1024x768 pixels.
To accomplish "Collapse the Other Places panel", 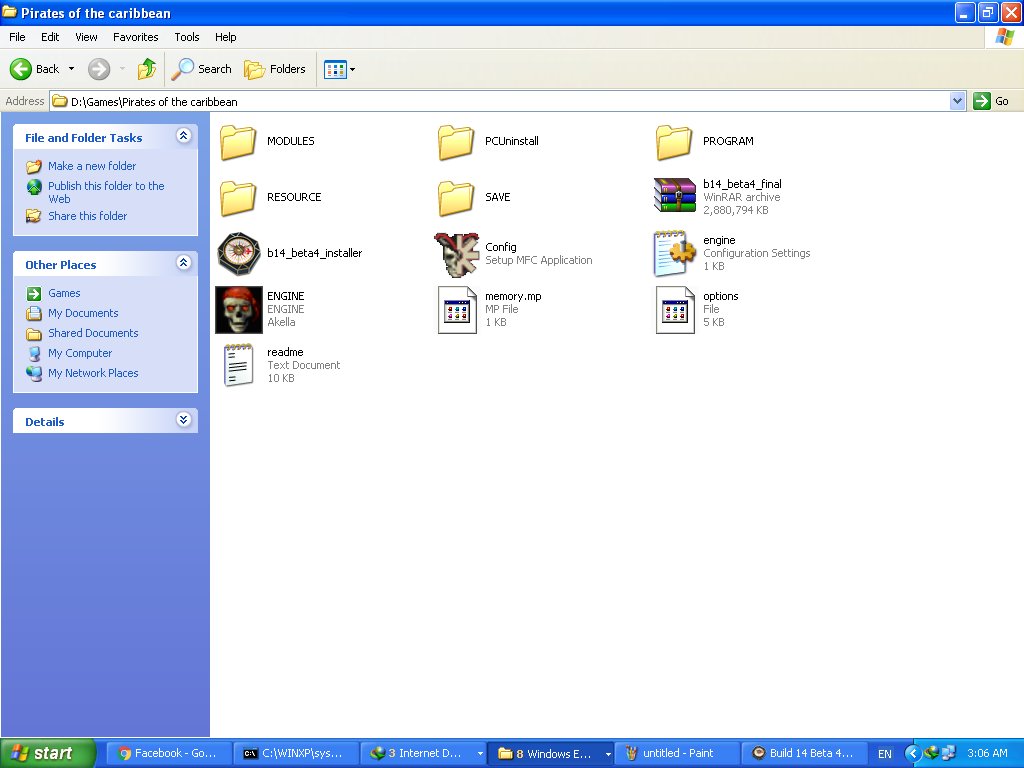I will (184, 263).
